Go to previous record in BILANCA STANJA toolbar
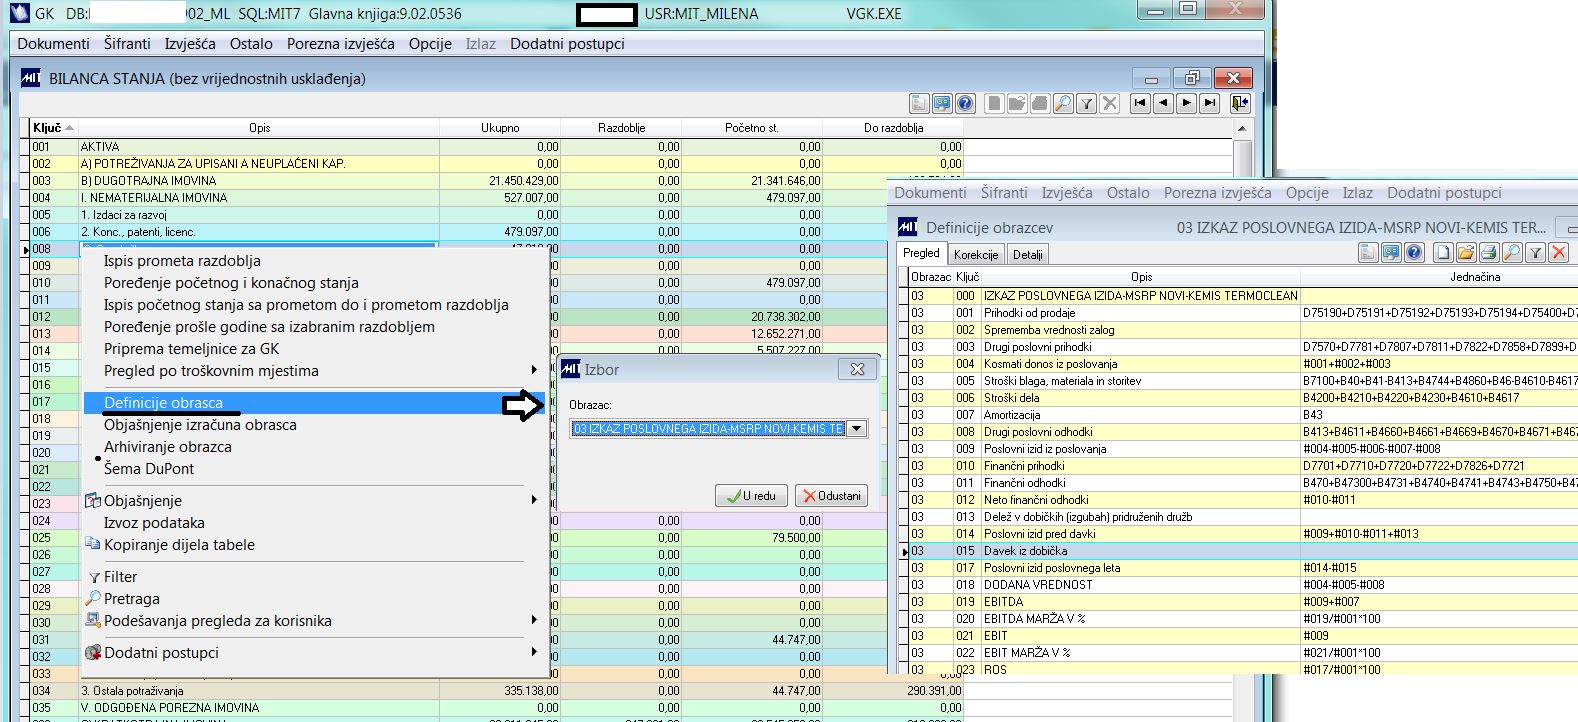The width and height of the screenshot is (1578, 722). pyautogui.click(x=1163, y=103)
